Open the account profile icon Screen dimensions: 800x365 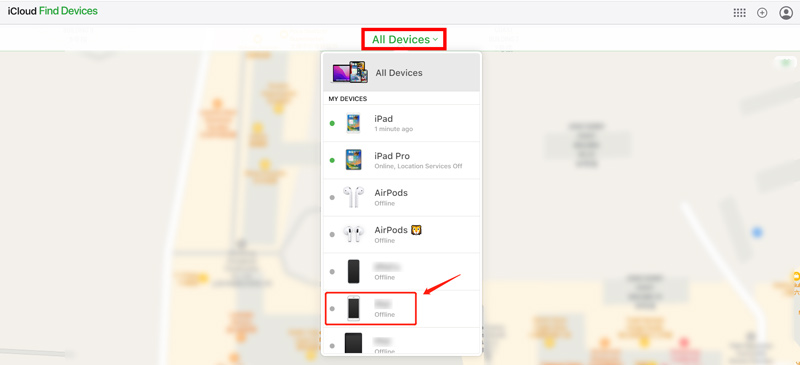point(786,13)
